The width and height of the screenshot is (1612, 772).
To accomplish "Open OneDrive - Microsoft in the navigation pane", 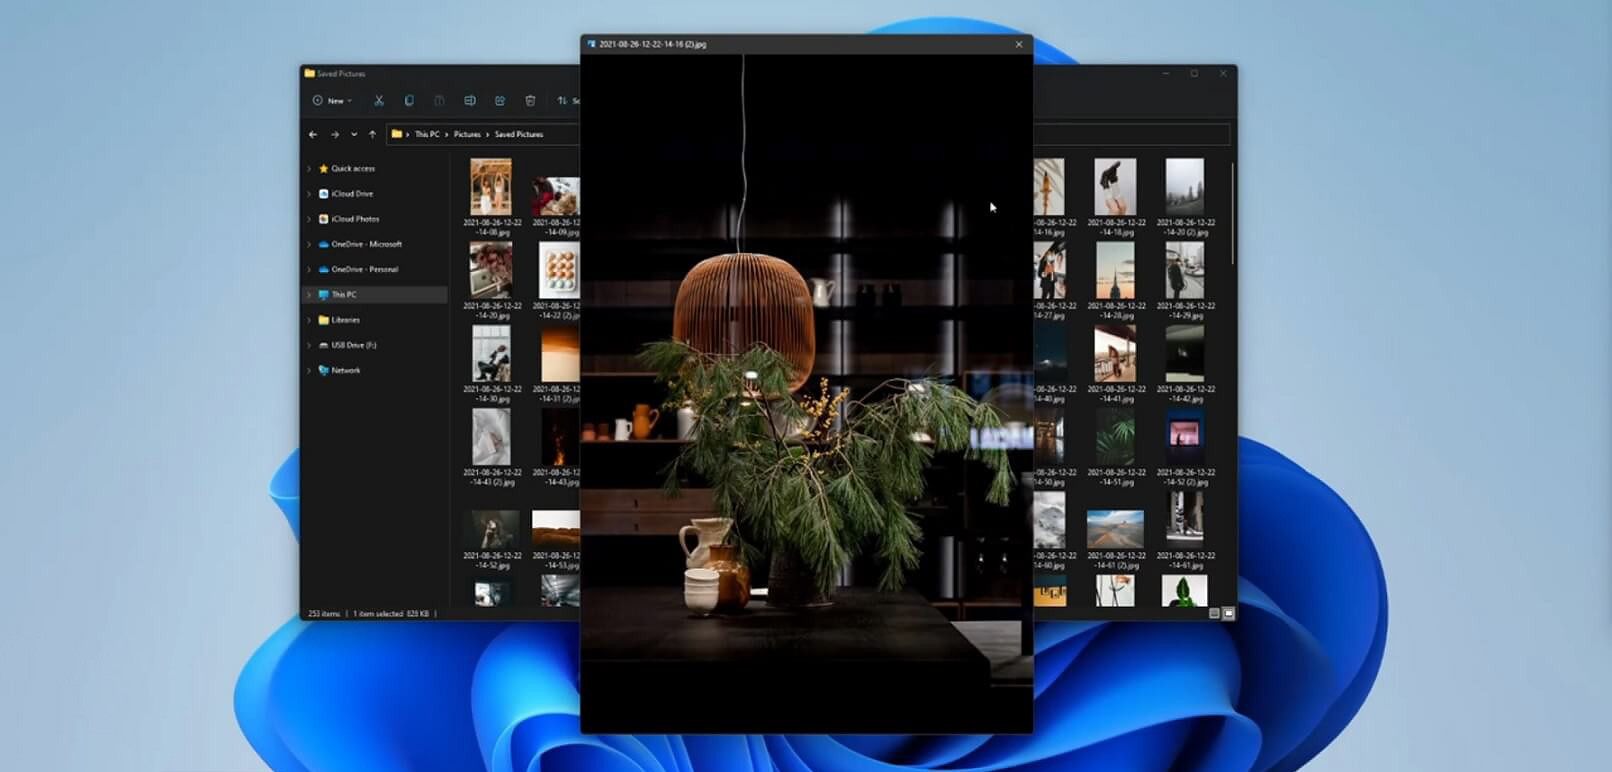I will click(x=366, y=244).
